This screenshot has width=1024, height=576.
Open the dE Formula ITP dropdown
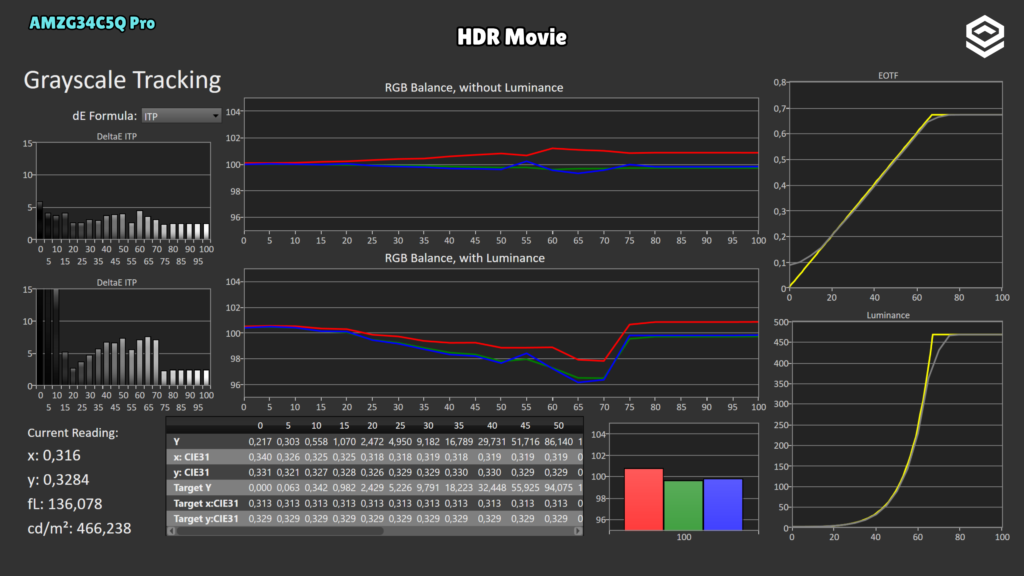coord(181,116)
